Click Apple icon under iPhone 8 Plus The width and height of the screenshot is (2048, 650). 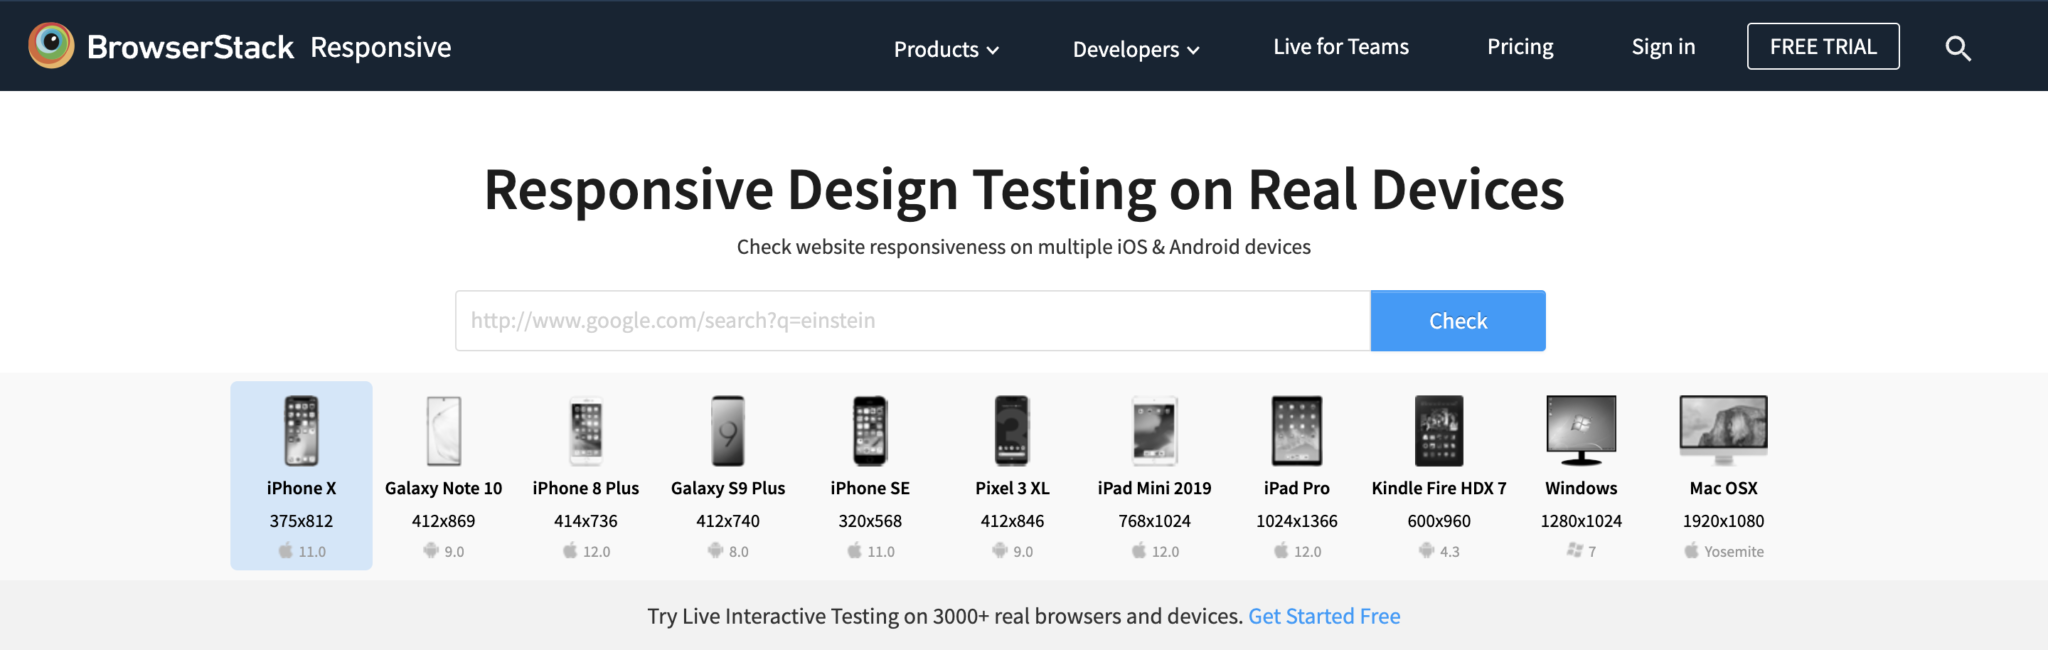pyautogui.click(x=570, y=551)
